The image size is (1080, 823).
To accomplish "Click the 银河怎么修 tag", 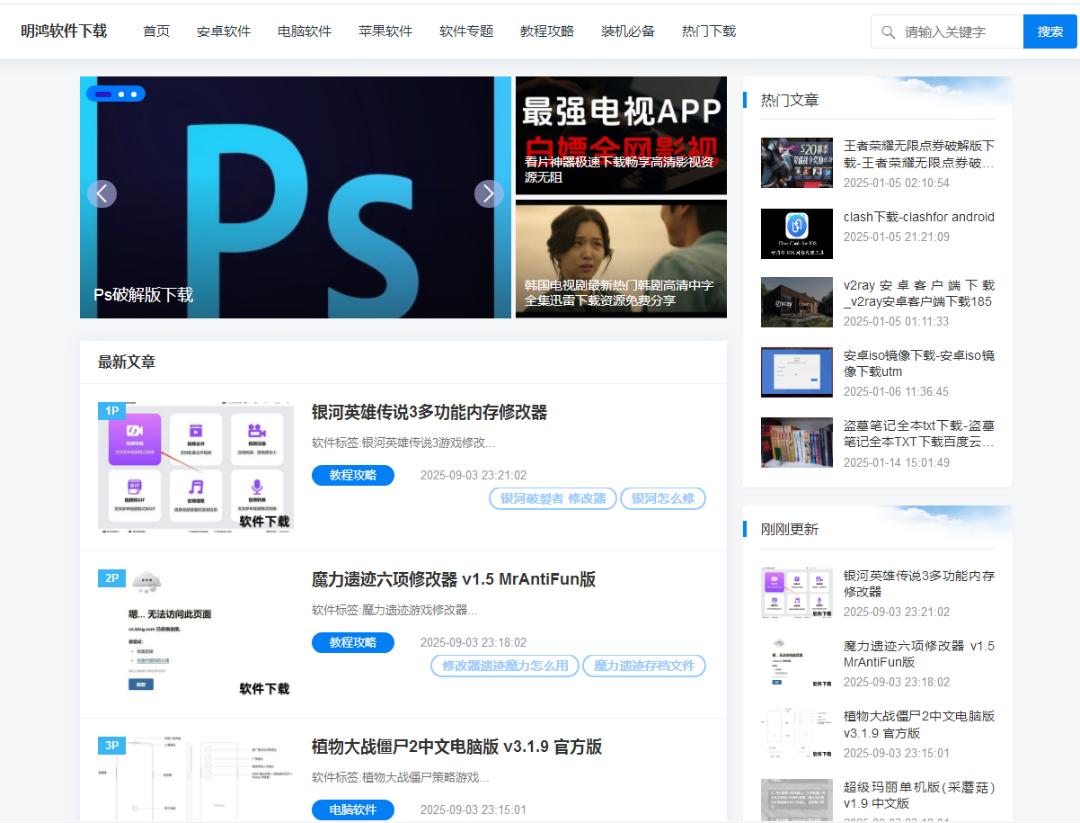I will click(663, 499).
